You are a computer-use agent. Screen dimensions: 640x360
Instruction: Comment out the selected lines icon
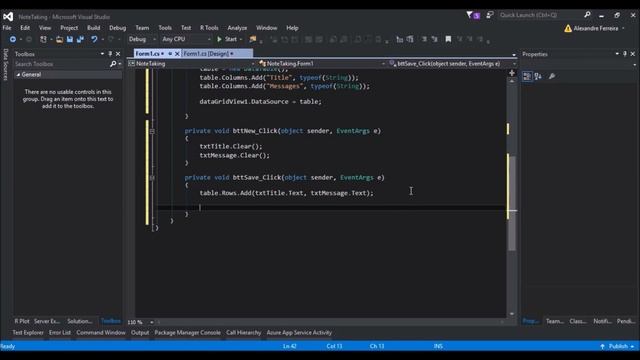424,39
